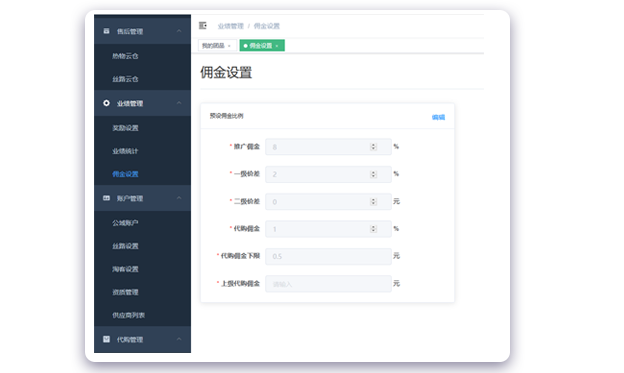Image resolution: width=624 pixels, height=373 pixels.
Task: Adjust the 推广佣金 number stepper arrows
Action: 373,147
